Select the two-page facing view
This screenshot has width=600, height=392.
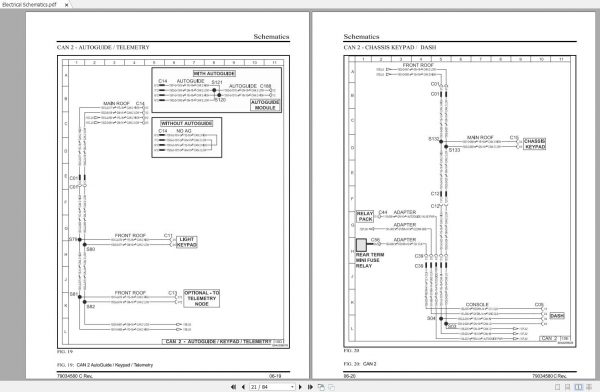(579, 387)
